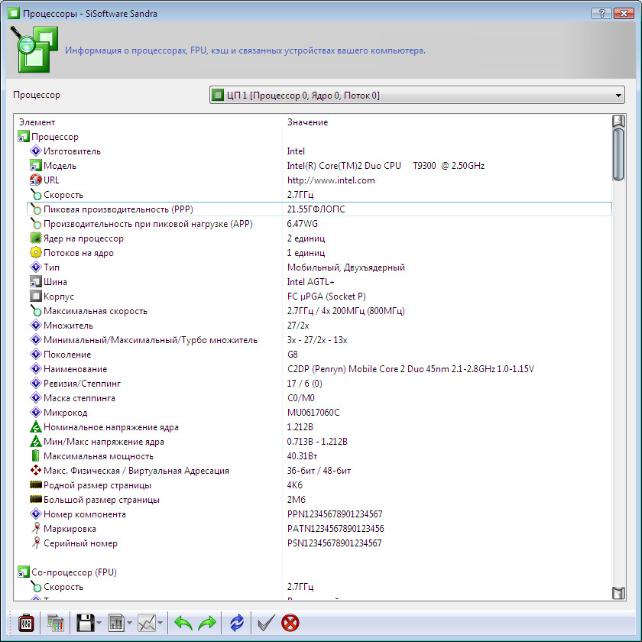Select the 'Поколение' row label

tap(67, 355)
